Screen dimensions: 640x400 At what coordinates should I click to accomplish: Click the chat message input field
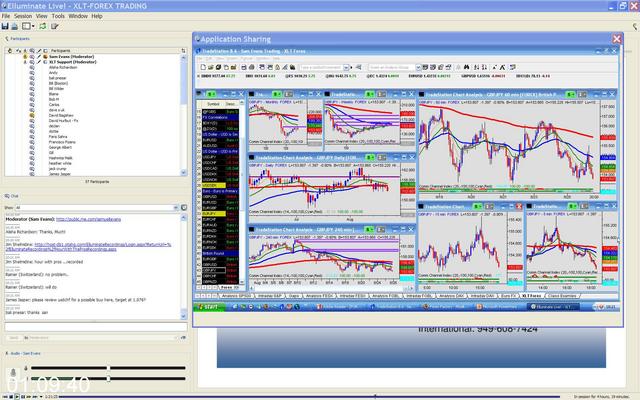96,327
